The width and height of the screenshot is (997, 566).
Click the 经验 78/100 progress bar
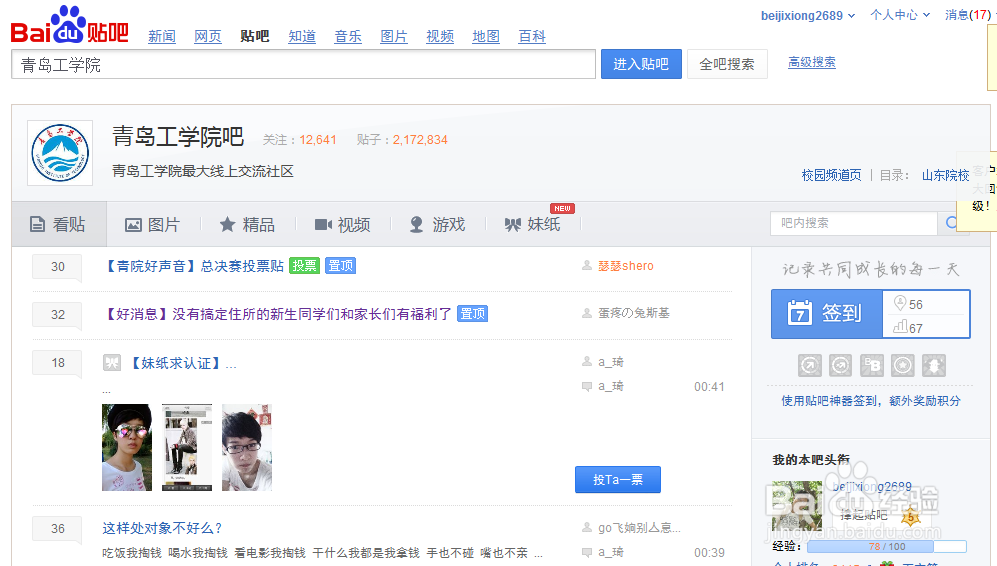click(886, 546)
